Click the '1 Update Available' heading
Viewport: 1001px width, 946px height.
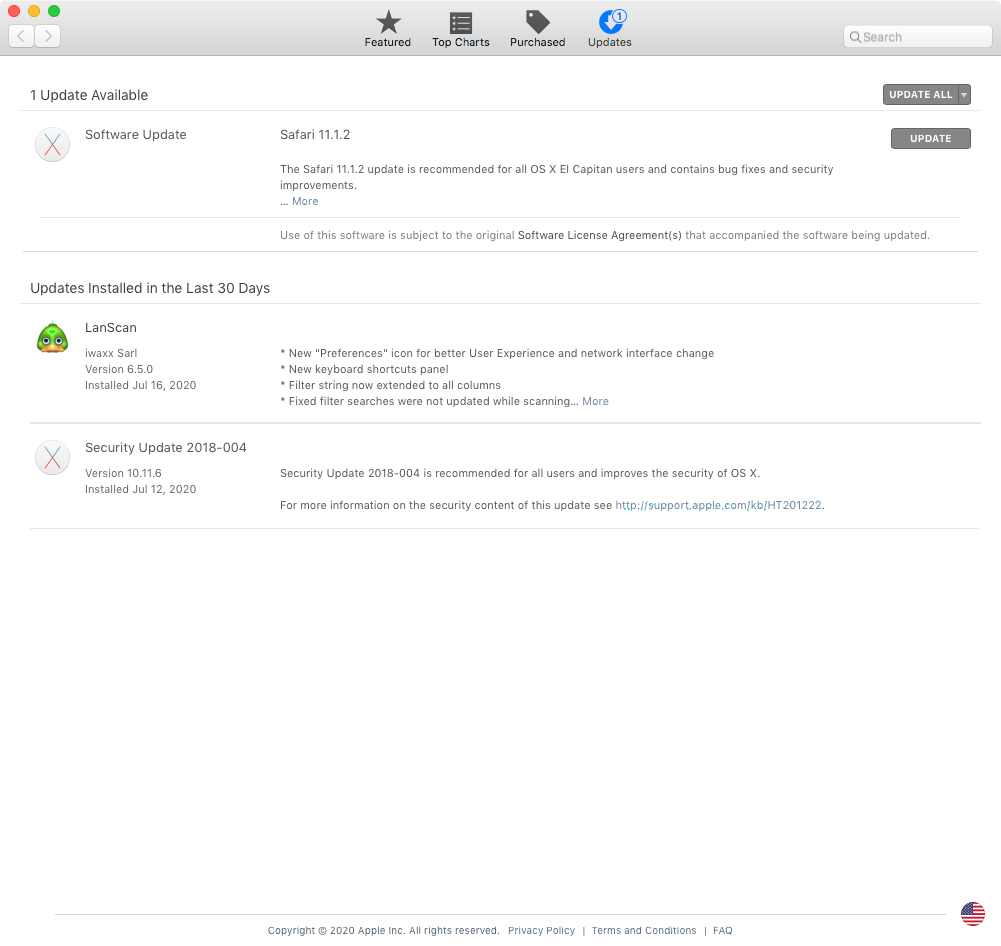coord(89,95)
